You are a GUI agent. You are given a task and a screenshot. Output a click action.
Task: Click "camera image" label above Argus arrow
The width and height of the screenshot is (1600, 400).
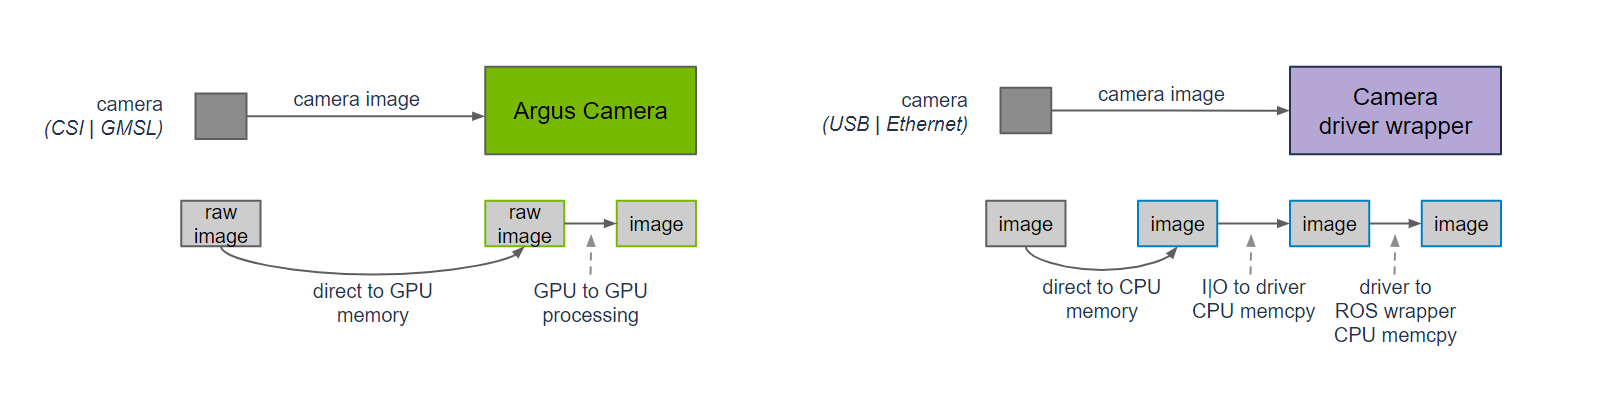click(x=356, y=99)
